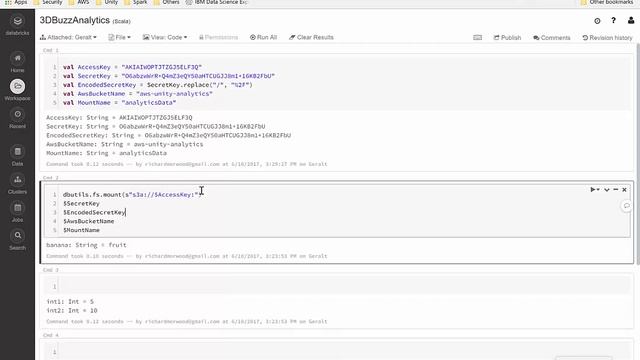Open Comments panel
The width and height of the screenshot is (640, 360).
[551, 38]
